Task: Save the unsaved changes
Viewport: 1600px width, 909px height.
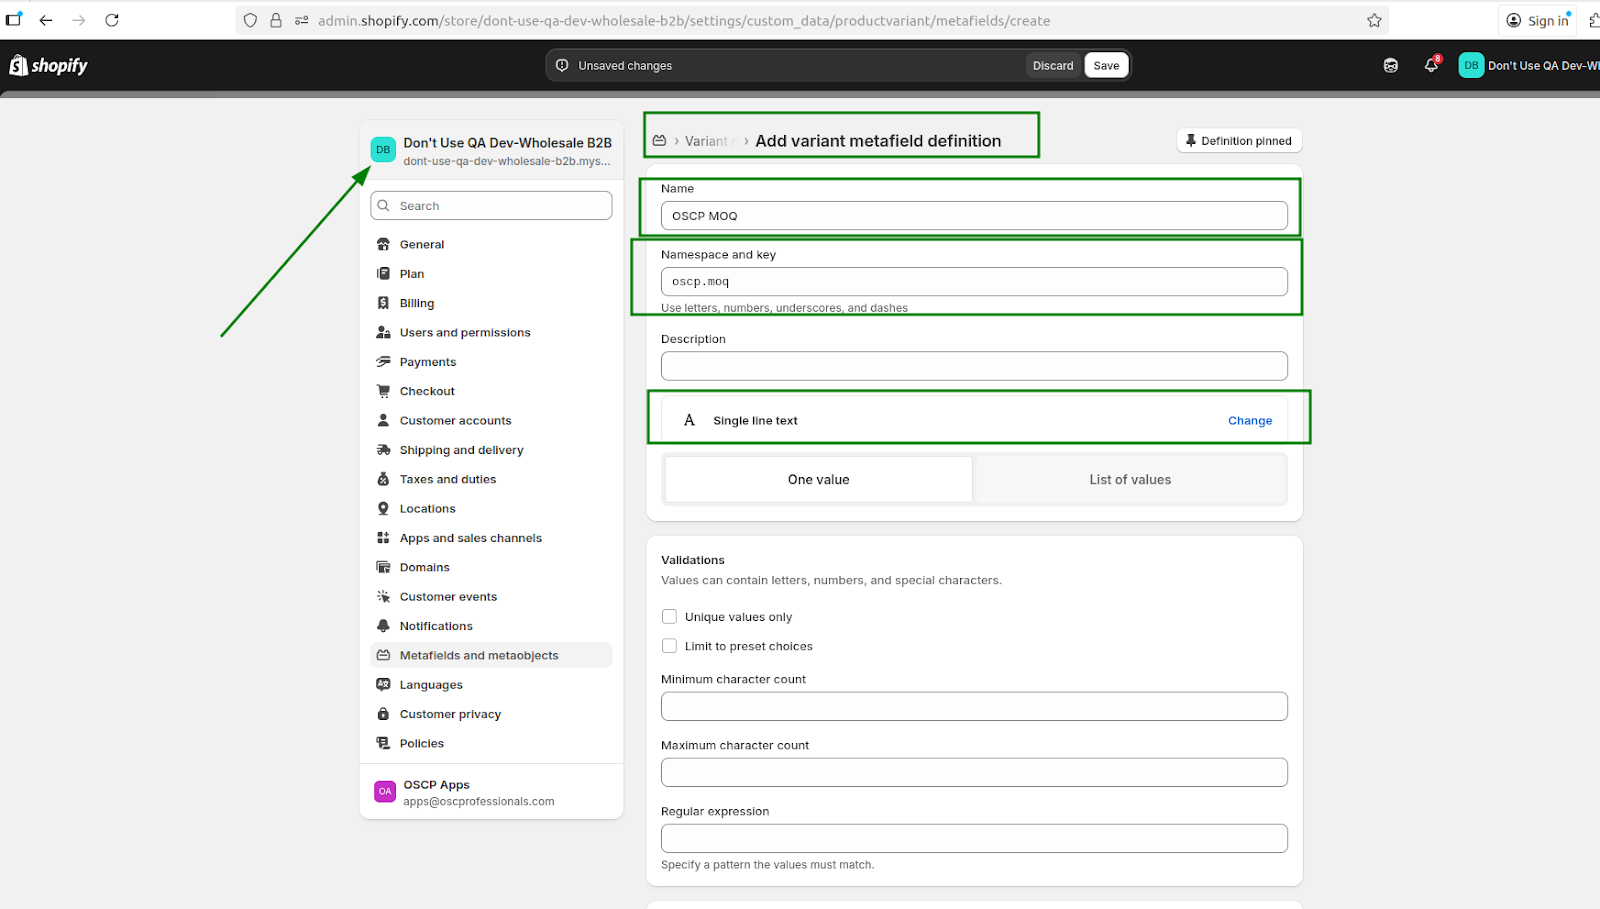Action: click(x=1105, y=66)
